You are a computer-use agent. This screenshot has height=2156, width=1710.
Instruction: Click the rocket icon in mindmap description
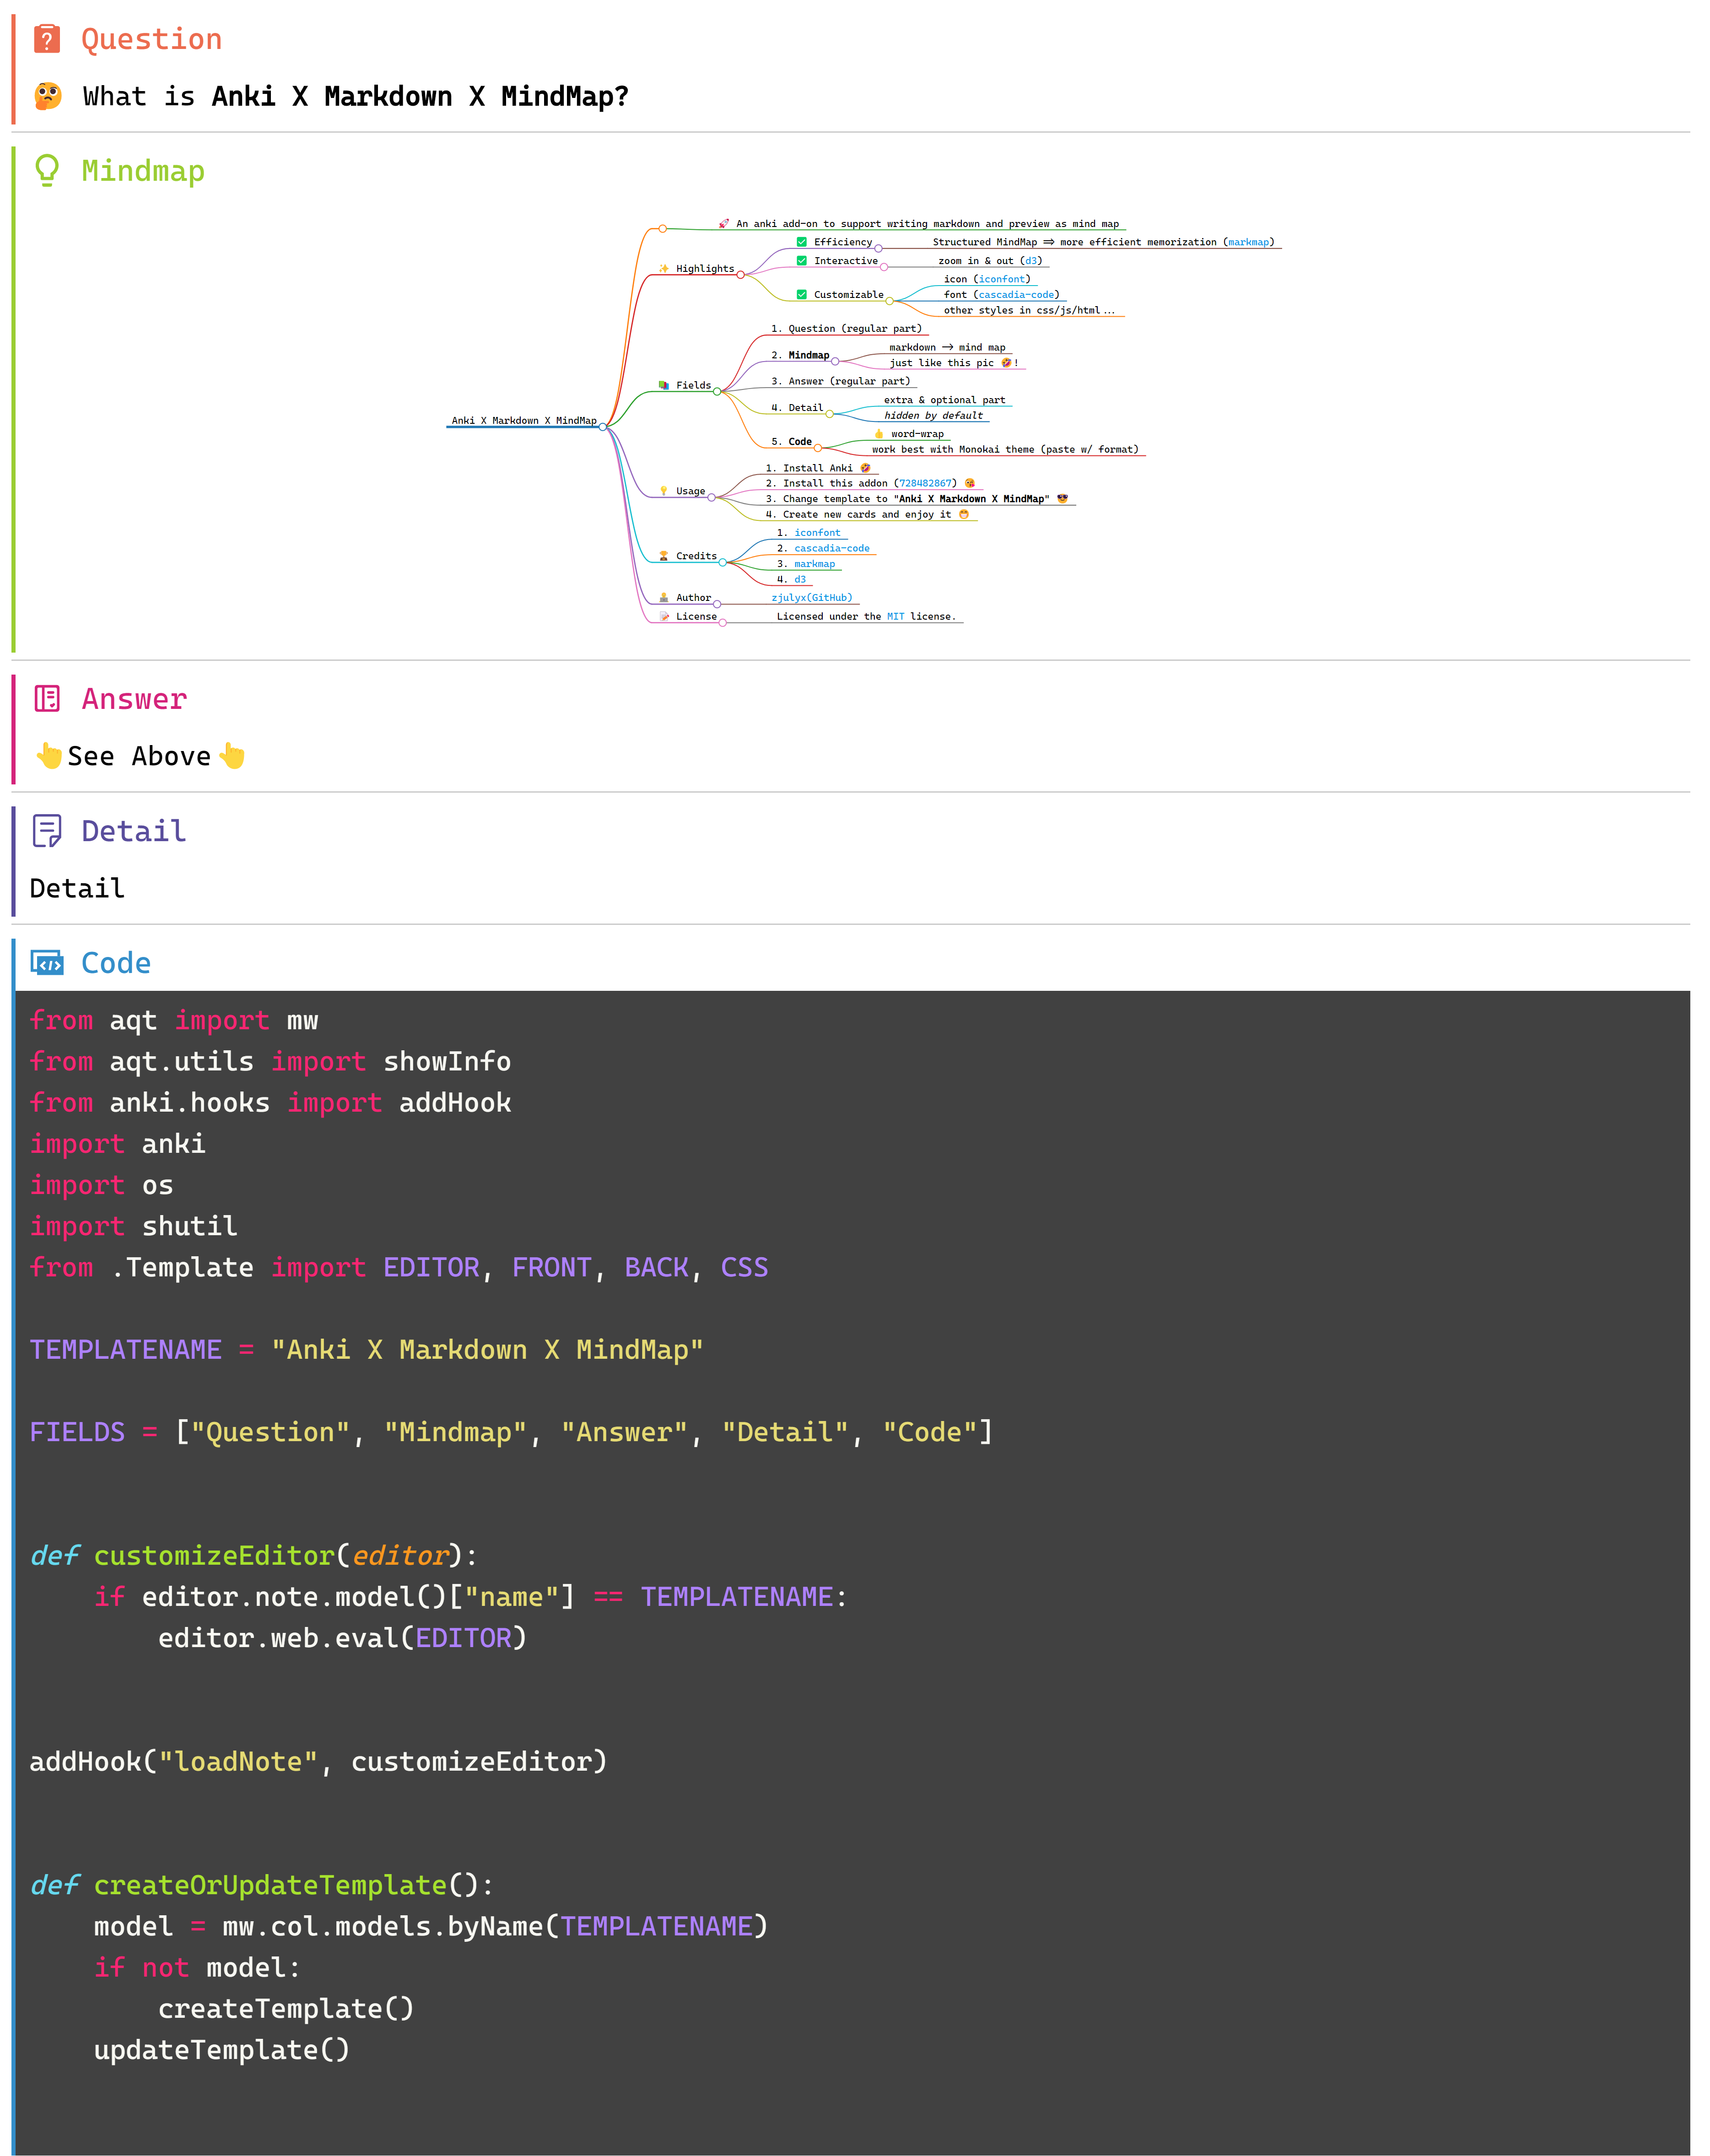(723, 224)
